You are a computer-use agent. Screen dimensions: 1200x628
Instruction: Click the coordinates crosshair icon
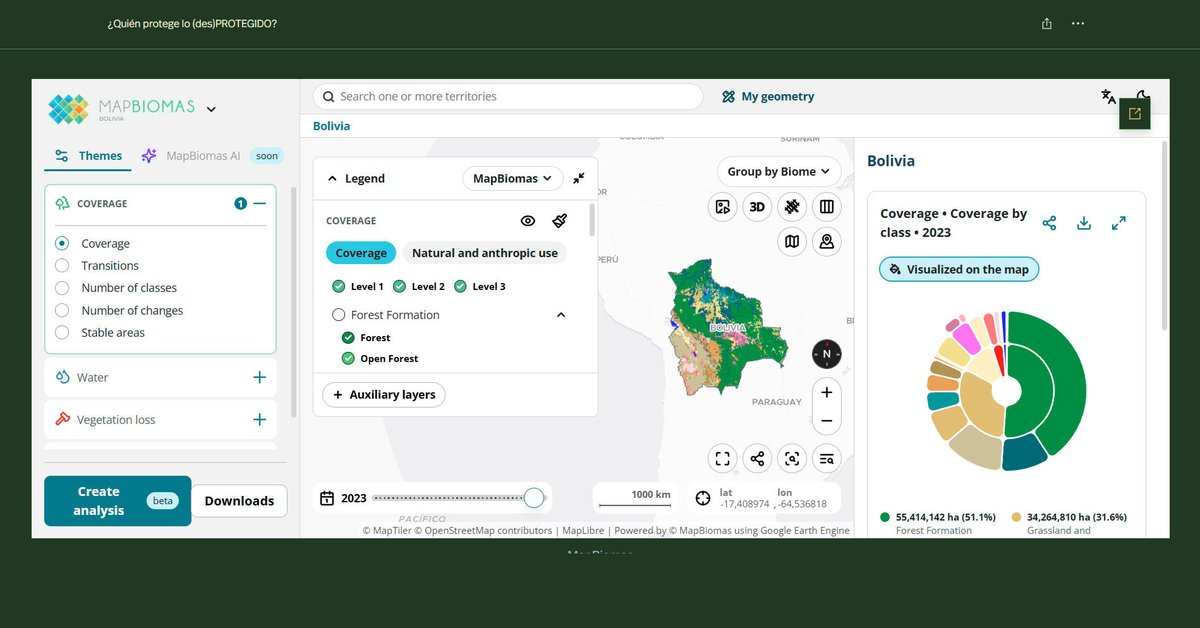point(703,497)
